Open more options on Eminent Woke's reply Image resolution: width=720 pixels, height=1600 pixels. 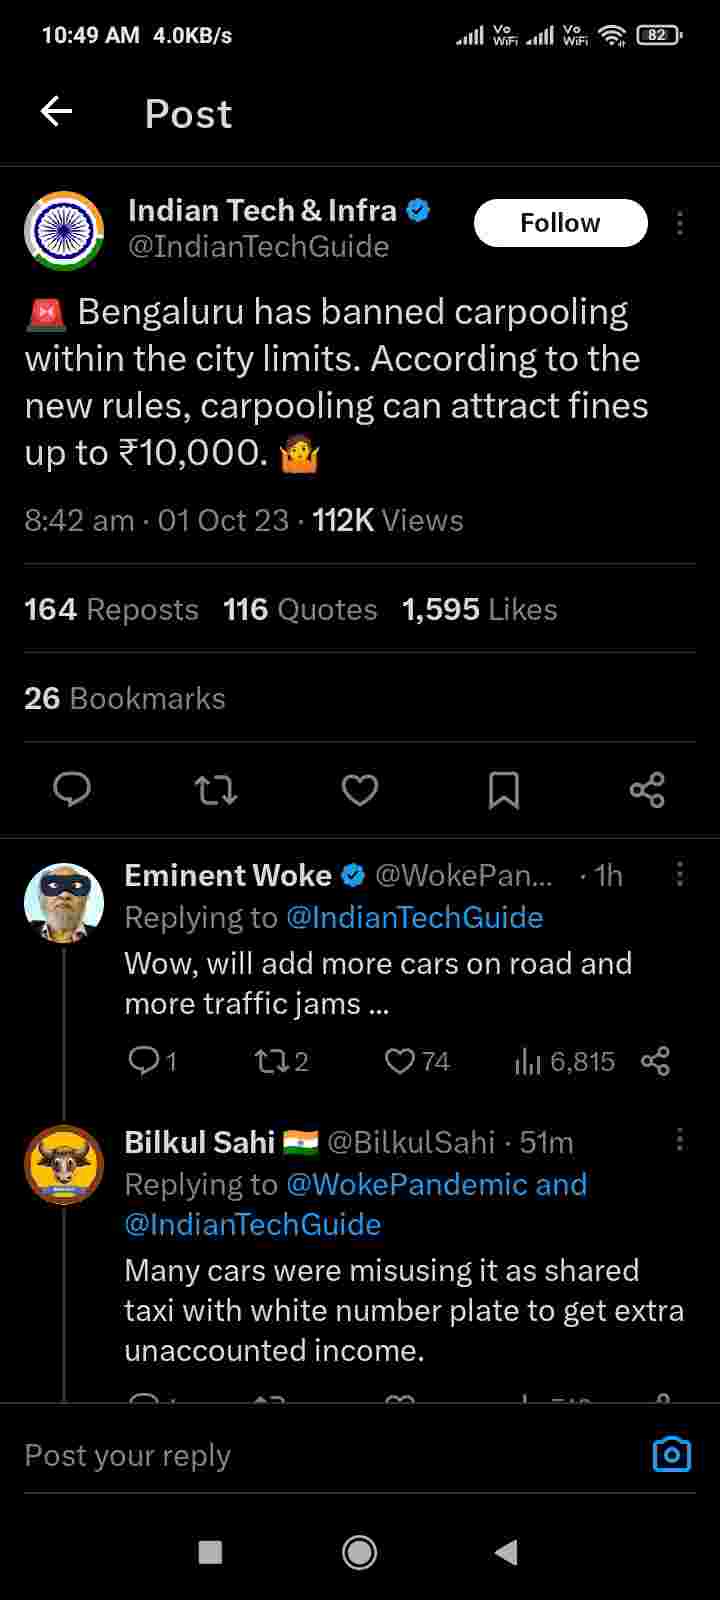coord(680,875)
